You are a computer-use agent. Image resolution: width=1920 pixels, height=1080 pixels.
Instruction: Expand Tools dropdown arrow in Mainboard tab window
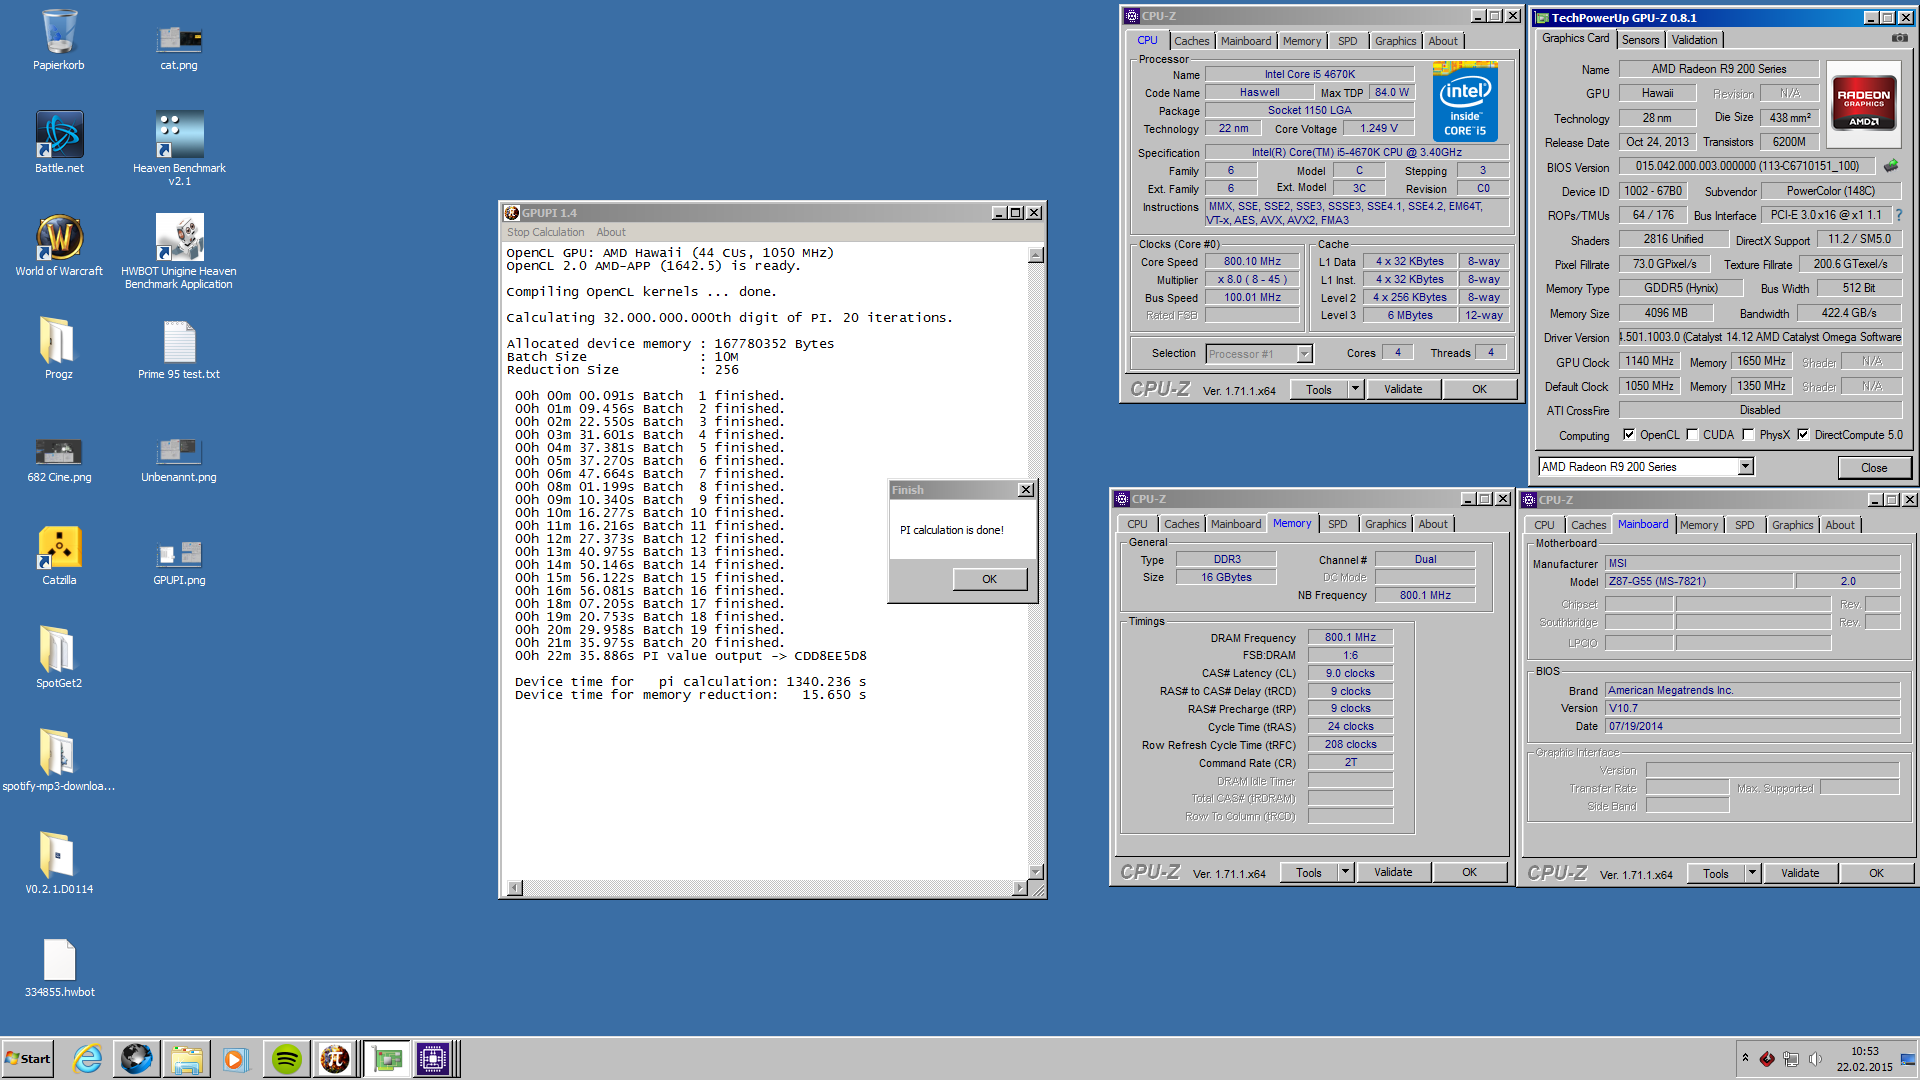[1752, 873]
